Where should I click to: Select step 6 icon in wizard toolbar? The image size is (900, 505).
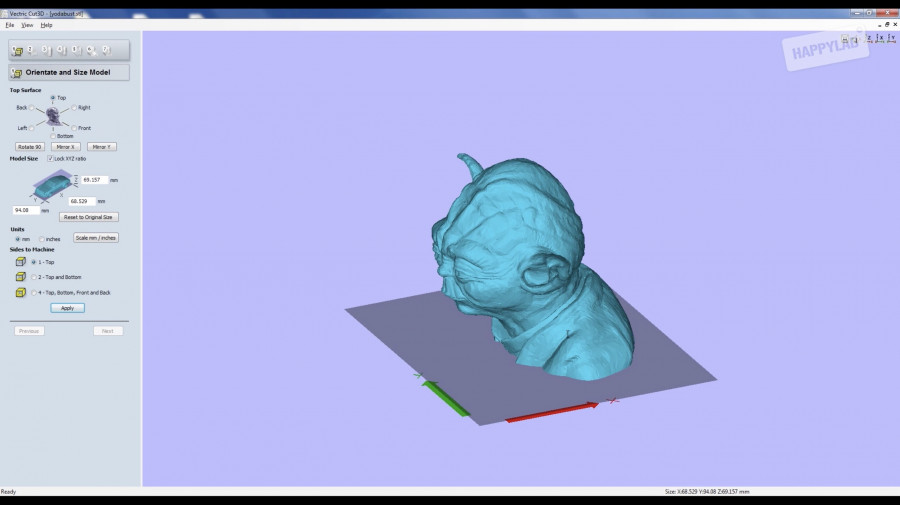tap(91, 50)
